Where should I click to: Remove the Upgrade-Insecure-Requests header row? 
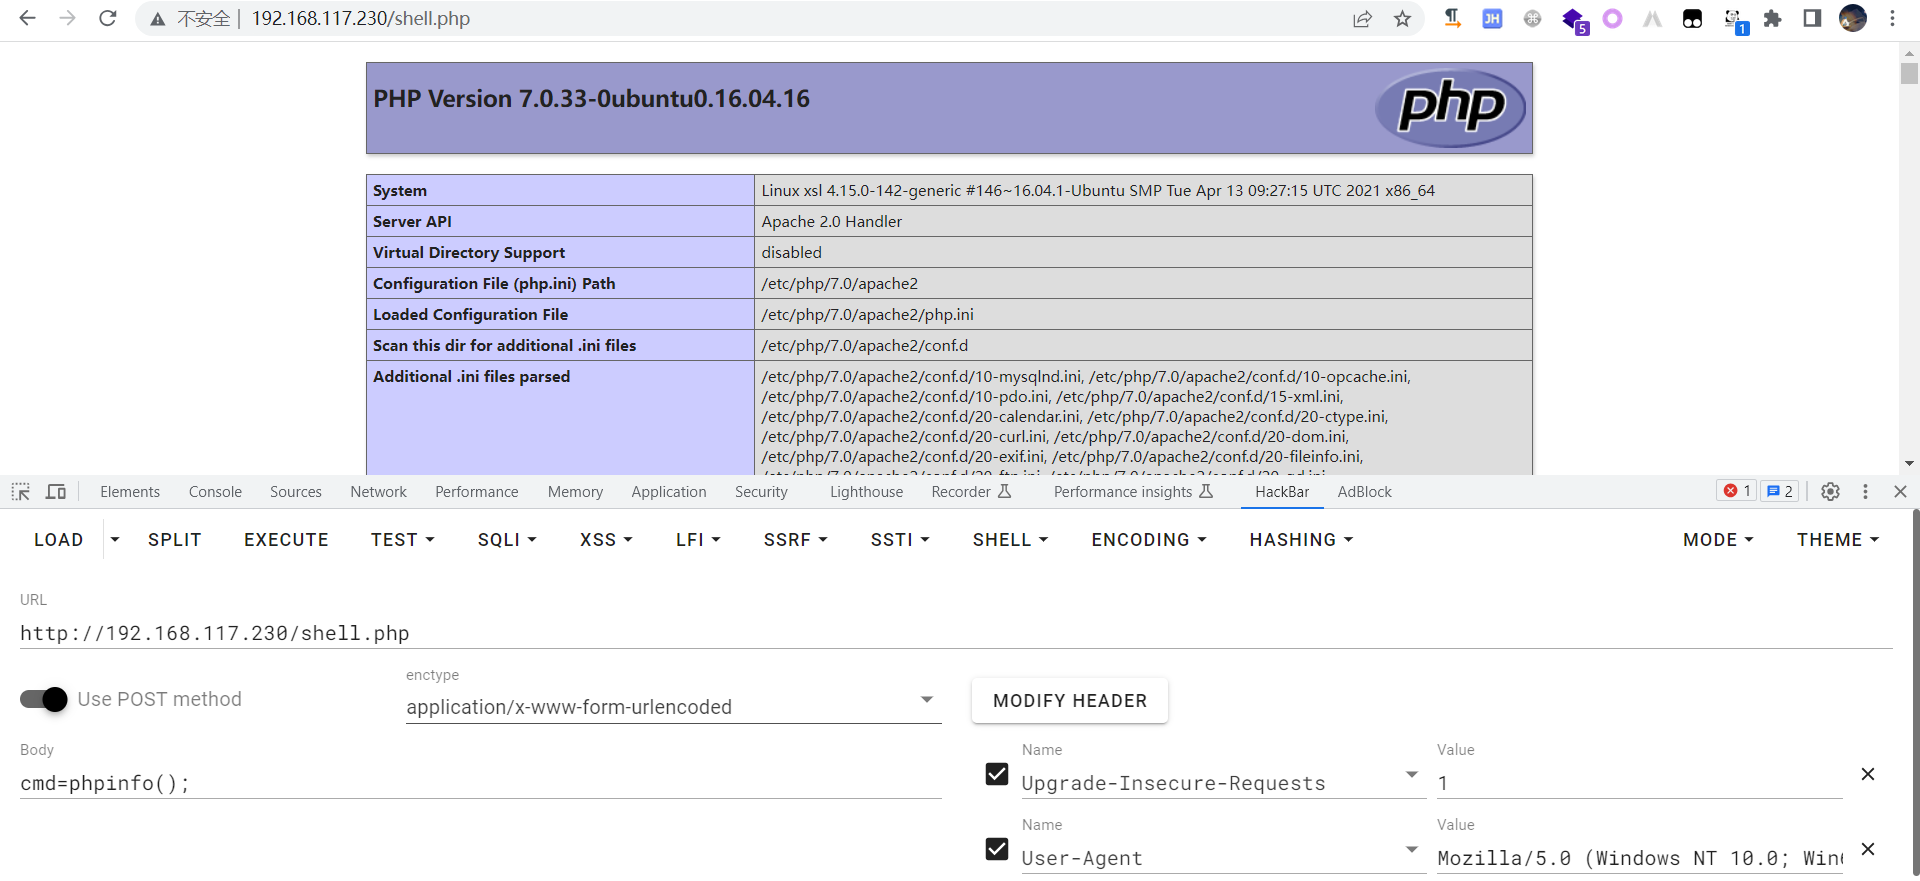[x=1867, y=774]
